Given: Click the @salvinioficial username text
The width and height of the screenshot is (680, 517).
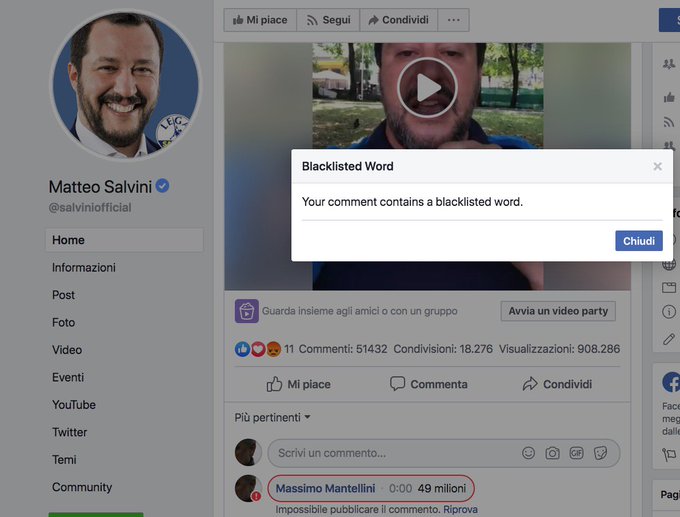Looking at the screenshot, I should pos(90,208).
